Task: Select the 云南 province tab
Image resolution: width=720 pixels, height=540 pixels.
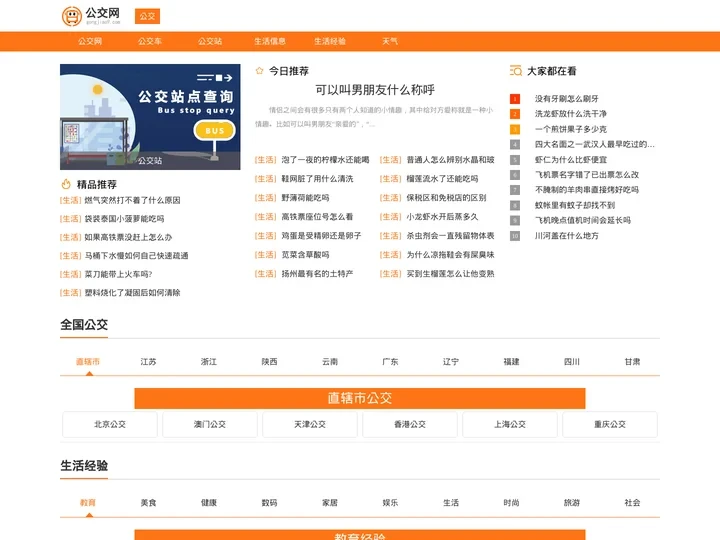Action: (330, 362)
